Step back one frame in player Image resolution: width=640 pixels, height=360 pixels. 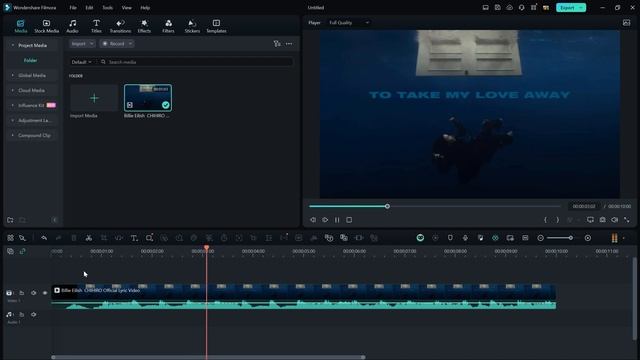click(313, 220)
